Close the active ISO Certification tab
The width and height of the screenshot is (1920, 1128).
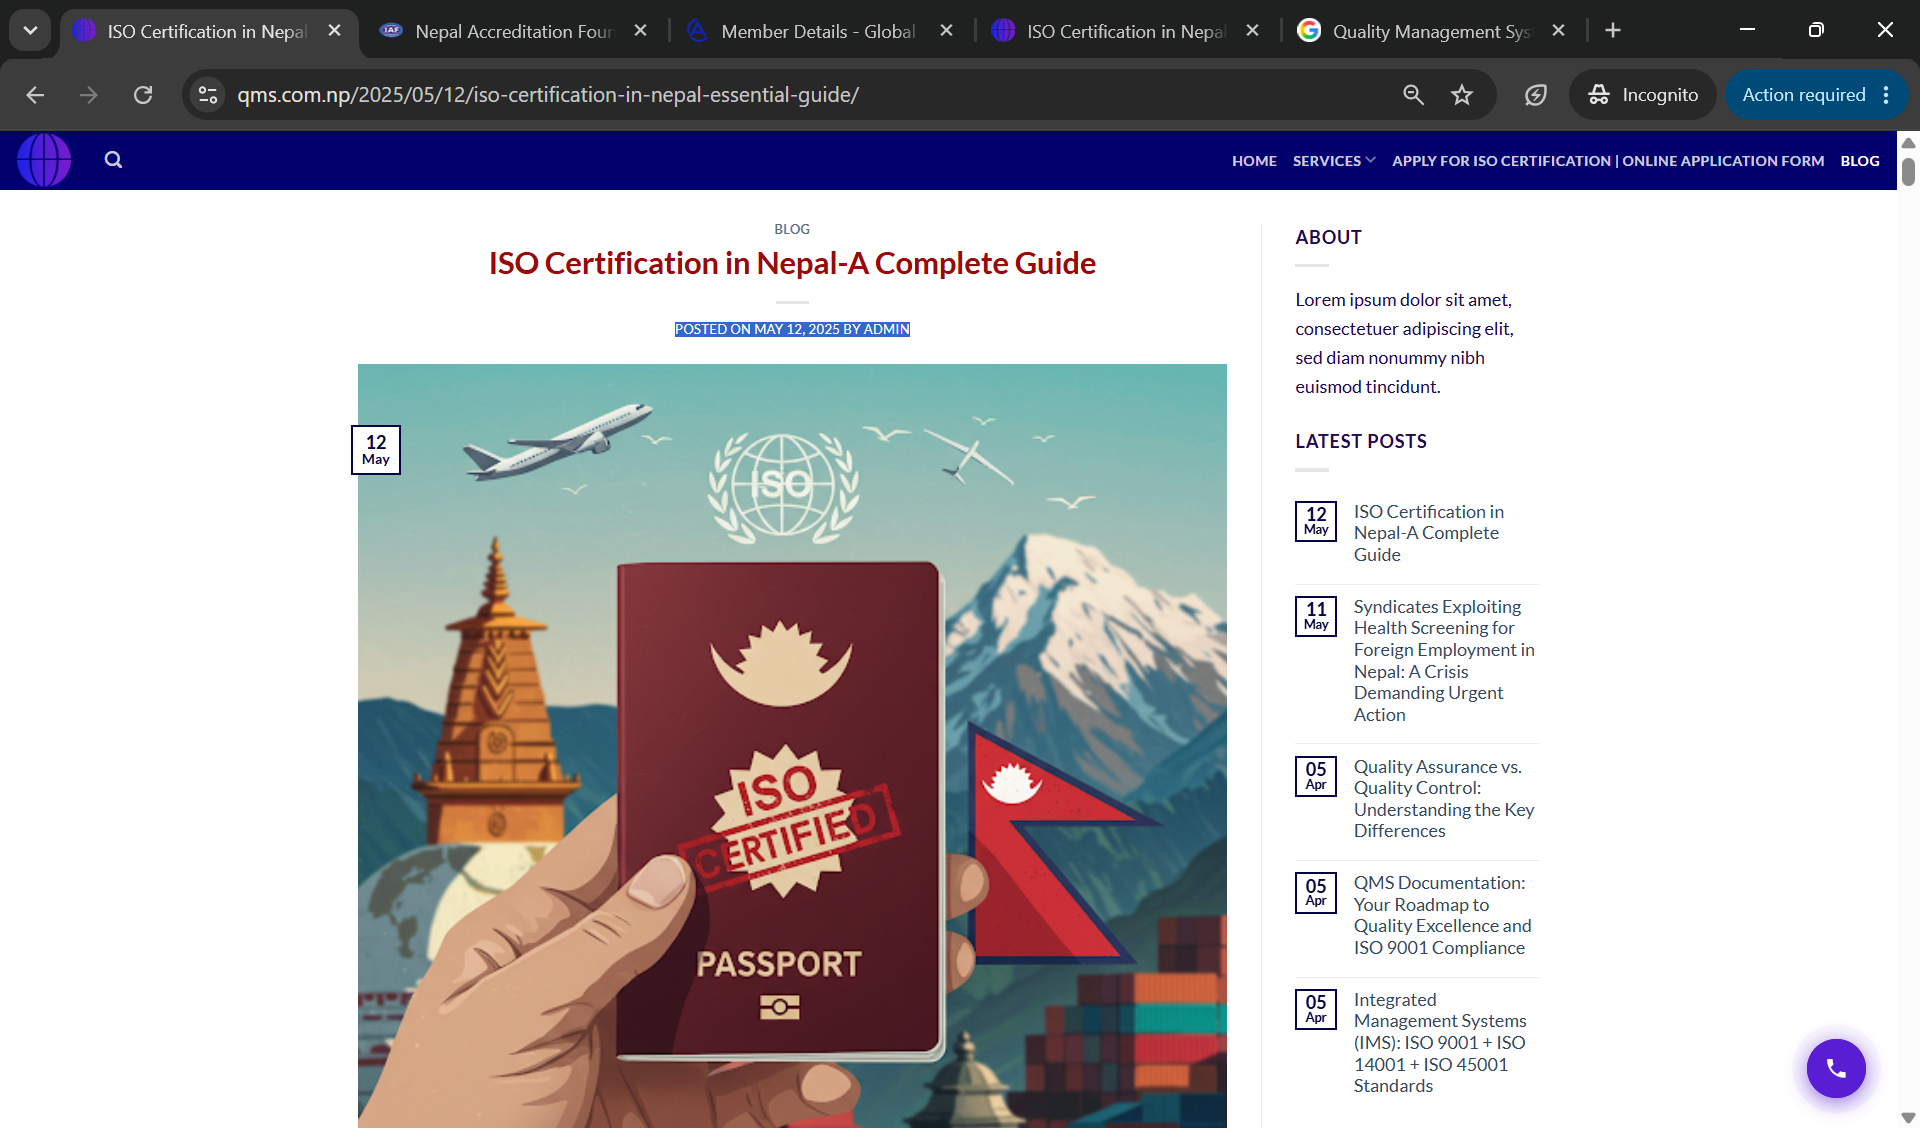[x=335, y=31]
